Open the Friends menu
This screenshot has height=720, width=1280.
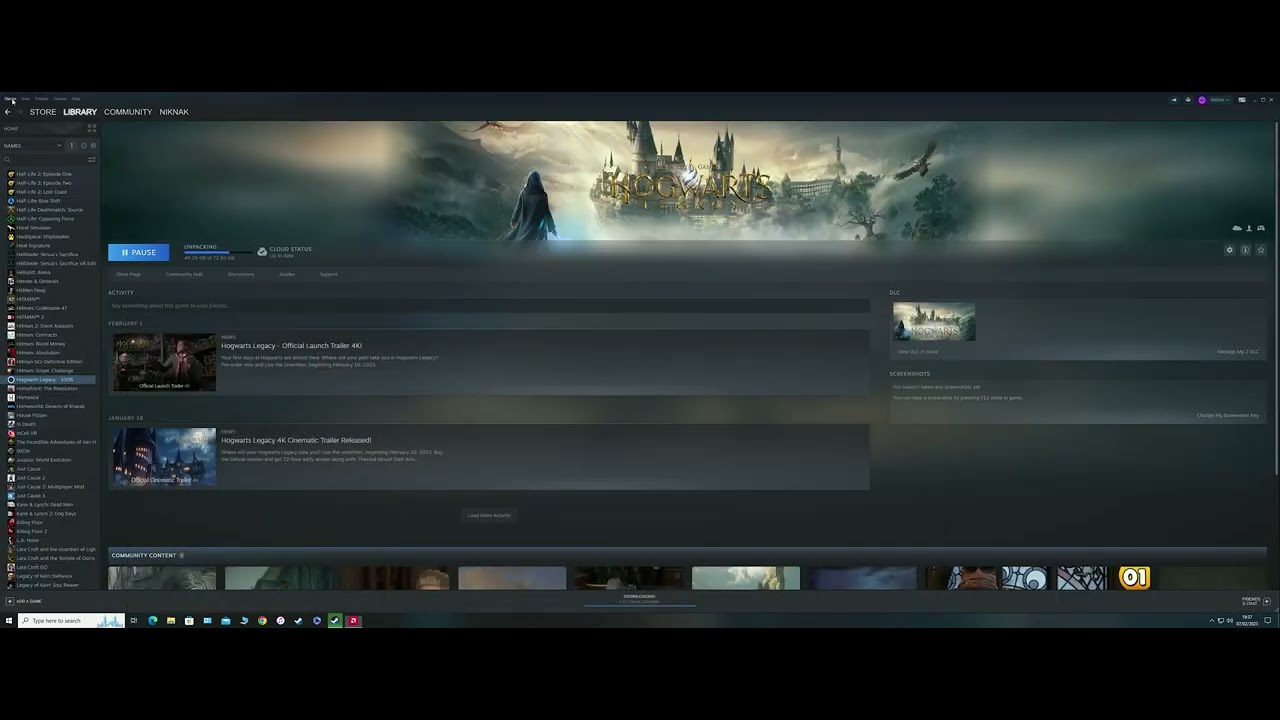(41, 99)
